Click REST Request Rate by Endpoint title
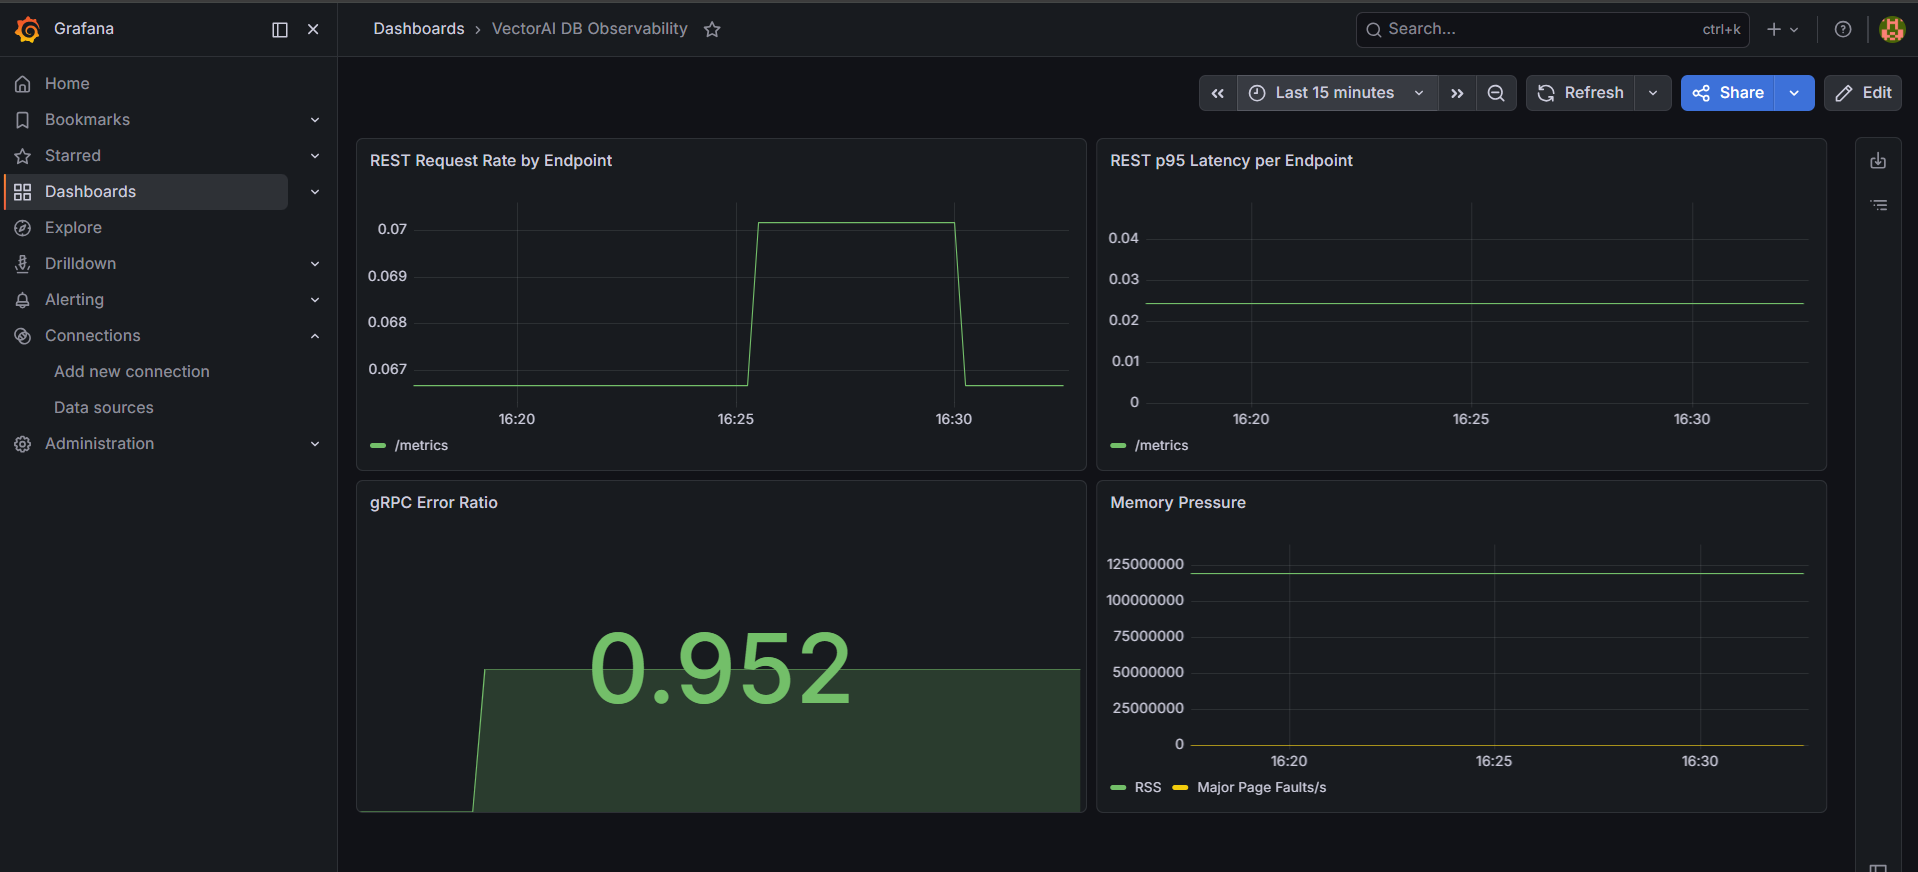This screenshot has width=1918, height=872. tap(491, 161)
